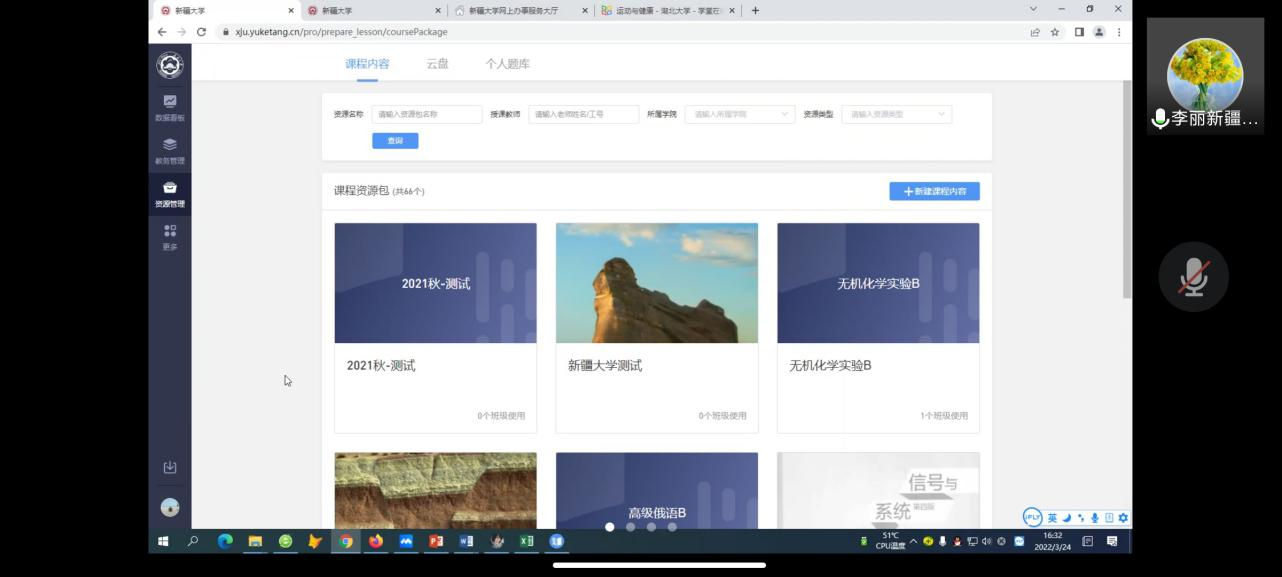Click the 新建课程内容 button
Screen dimensions: 1282x577
(x=934, y=191)
